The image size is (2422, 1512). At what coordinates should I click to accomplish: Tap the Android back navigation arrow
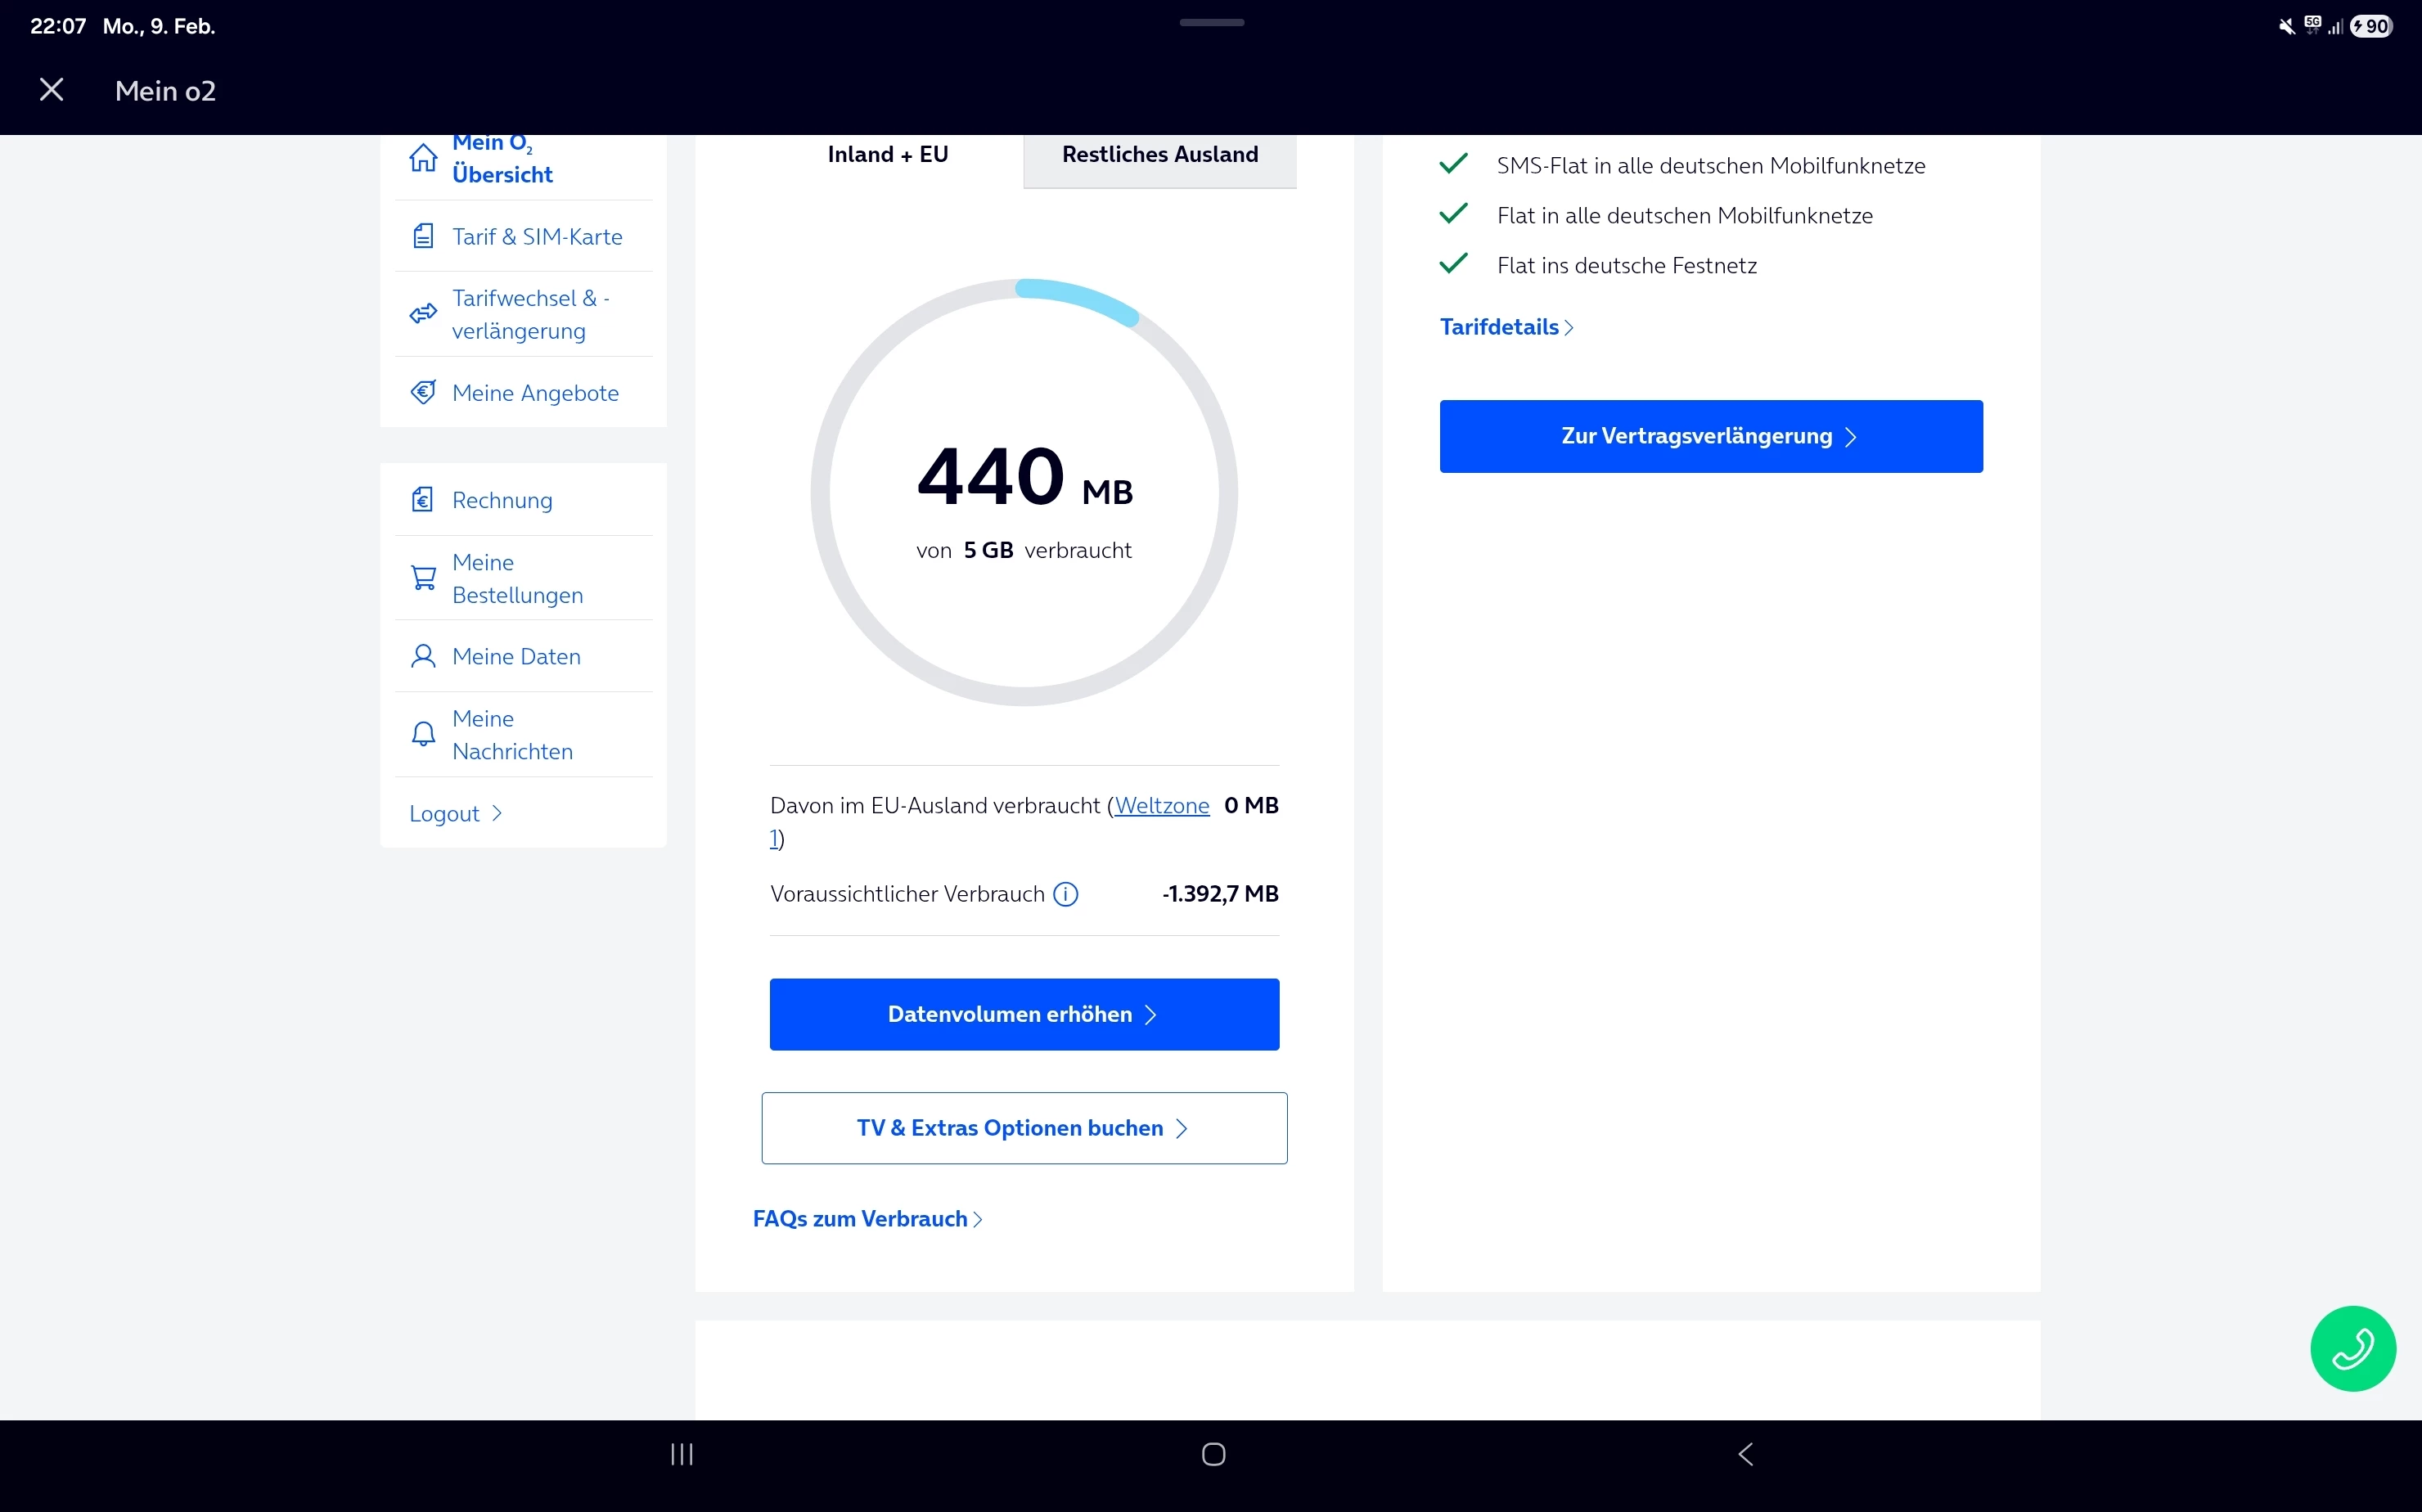(x=1745, y=1454)
